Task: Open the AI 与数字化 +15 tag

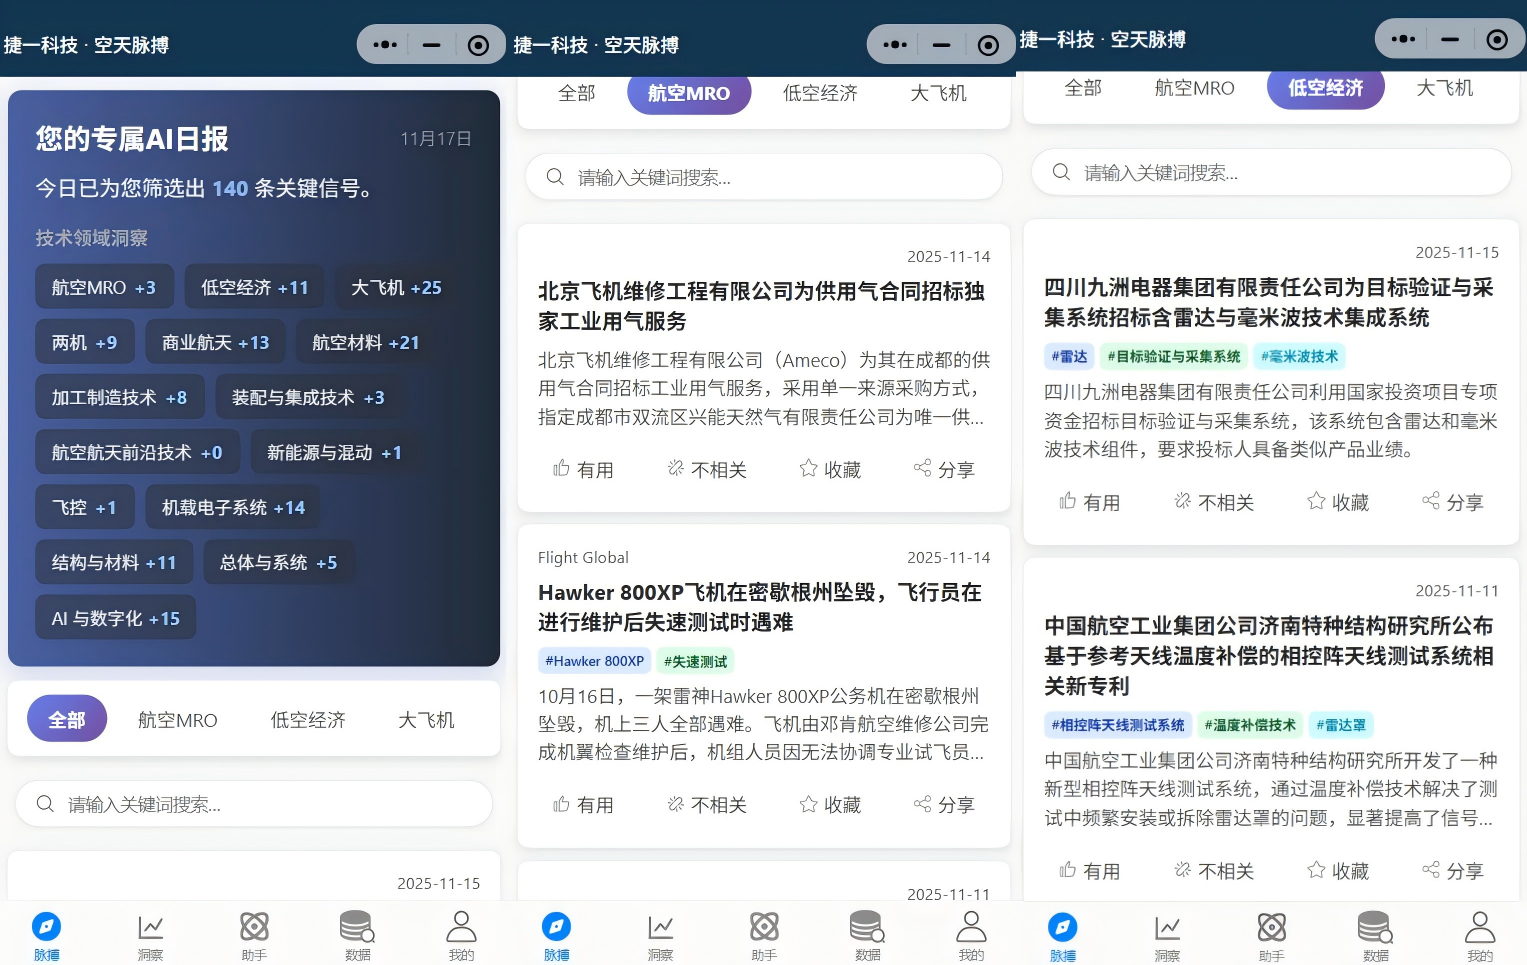Action: (116, 619)
